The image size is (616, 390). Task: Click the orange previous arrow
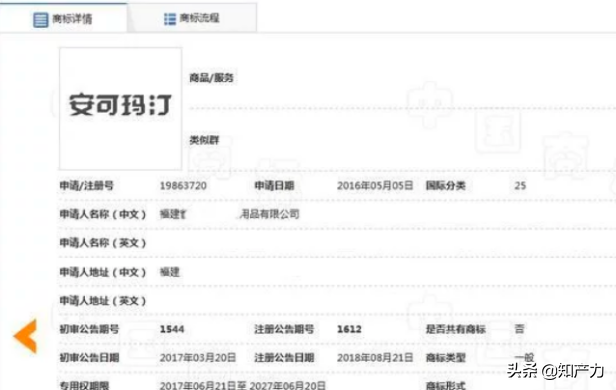[25, 336]
